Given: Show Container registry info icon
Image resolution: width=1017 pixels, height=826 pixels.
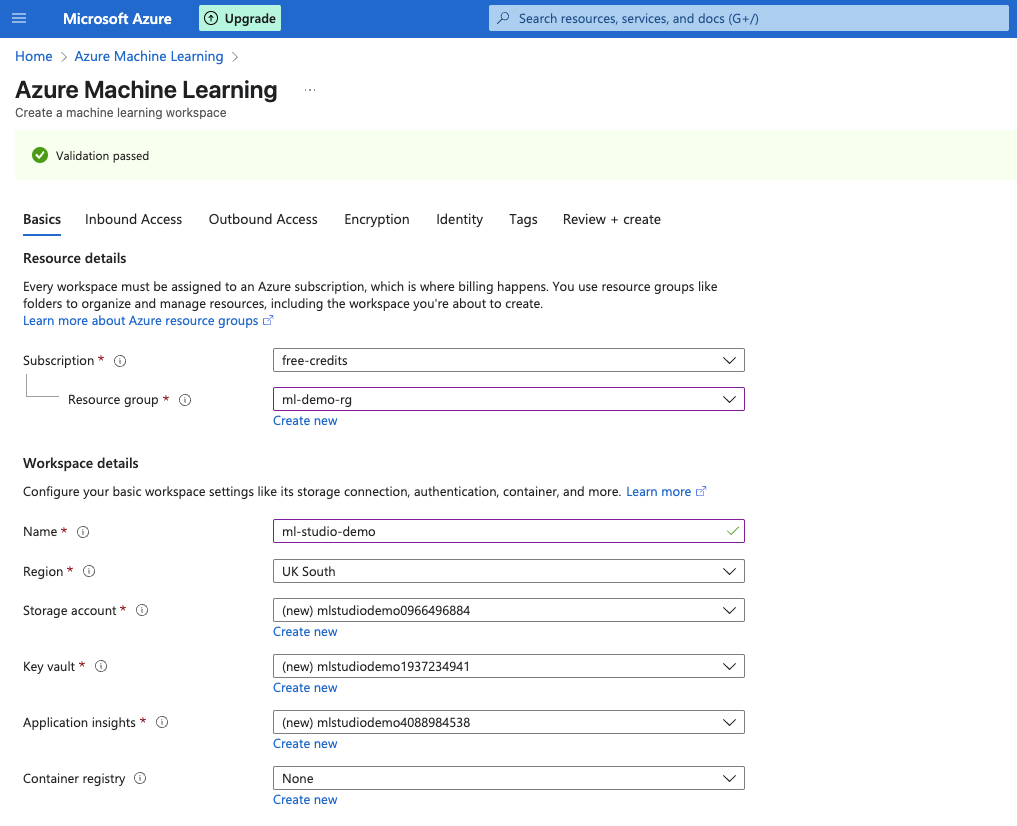Looking at the screenshot, I should [x=140, y=778].
